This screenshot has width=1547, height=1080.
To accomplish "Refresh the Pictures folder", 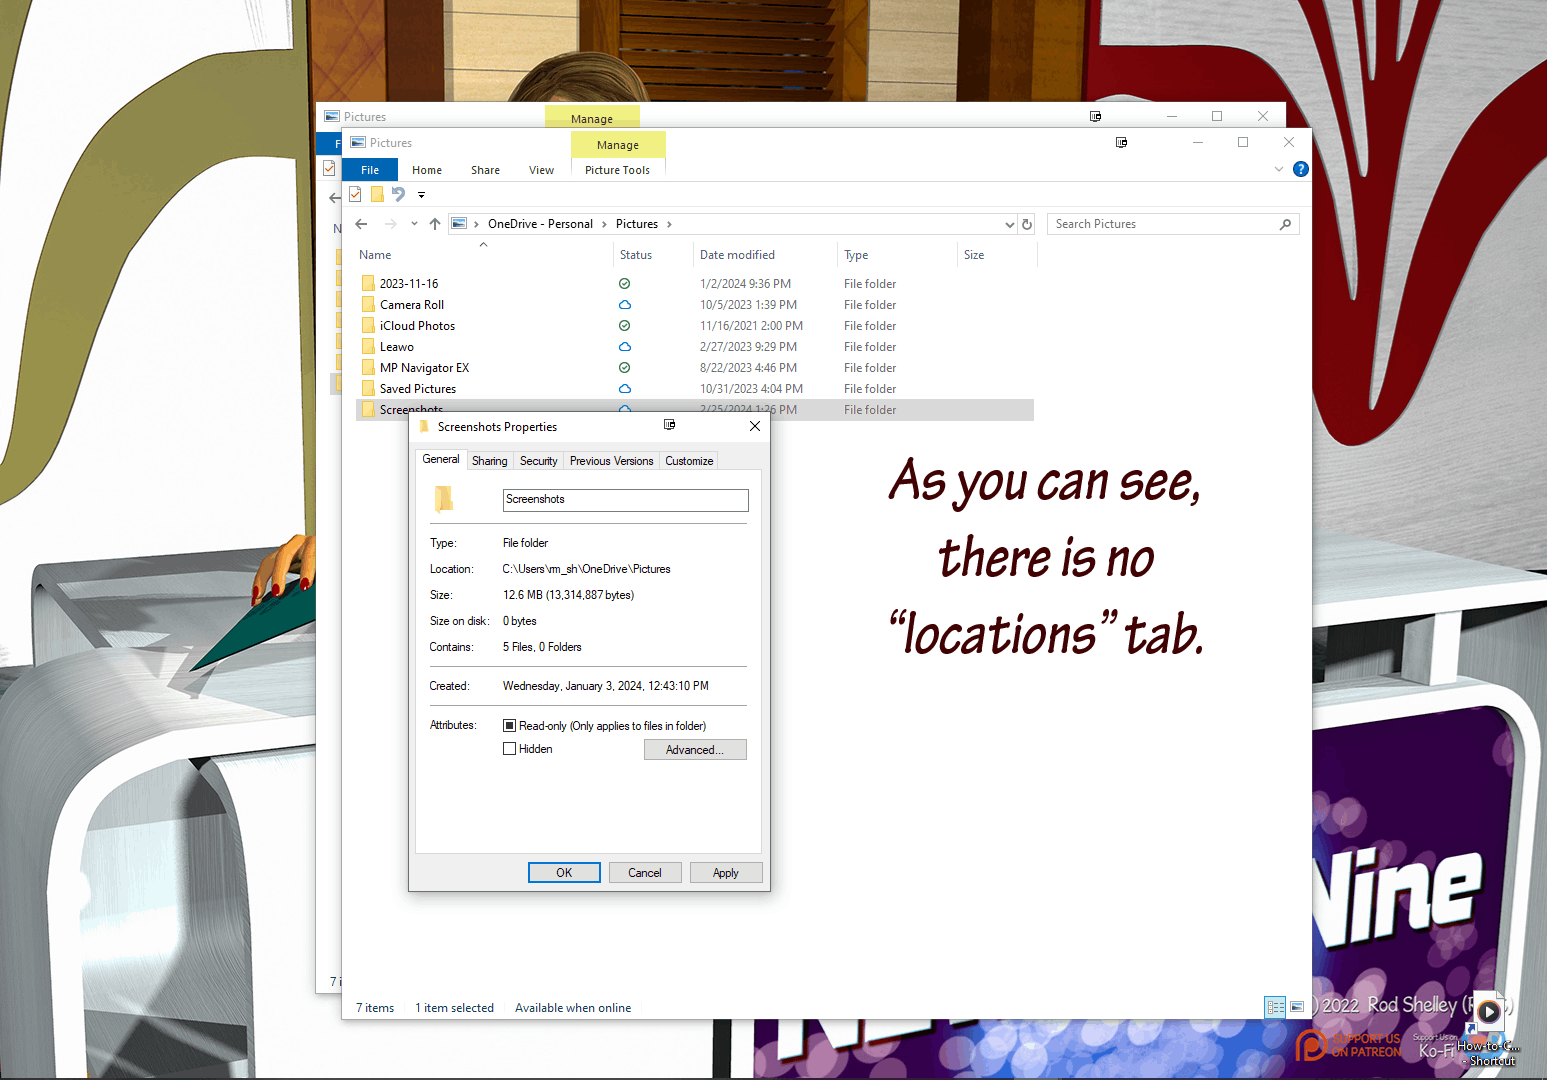I will (1027, 224).
